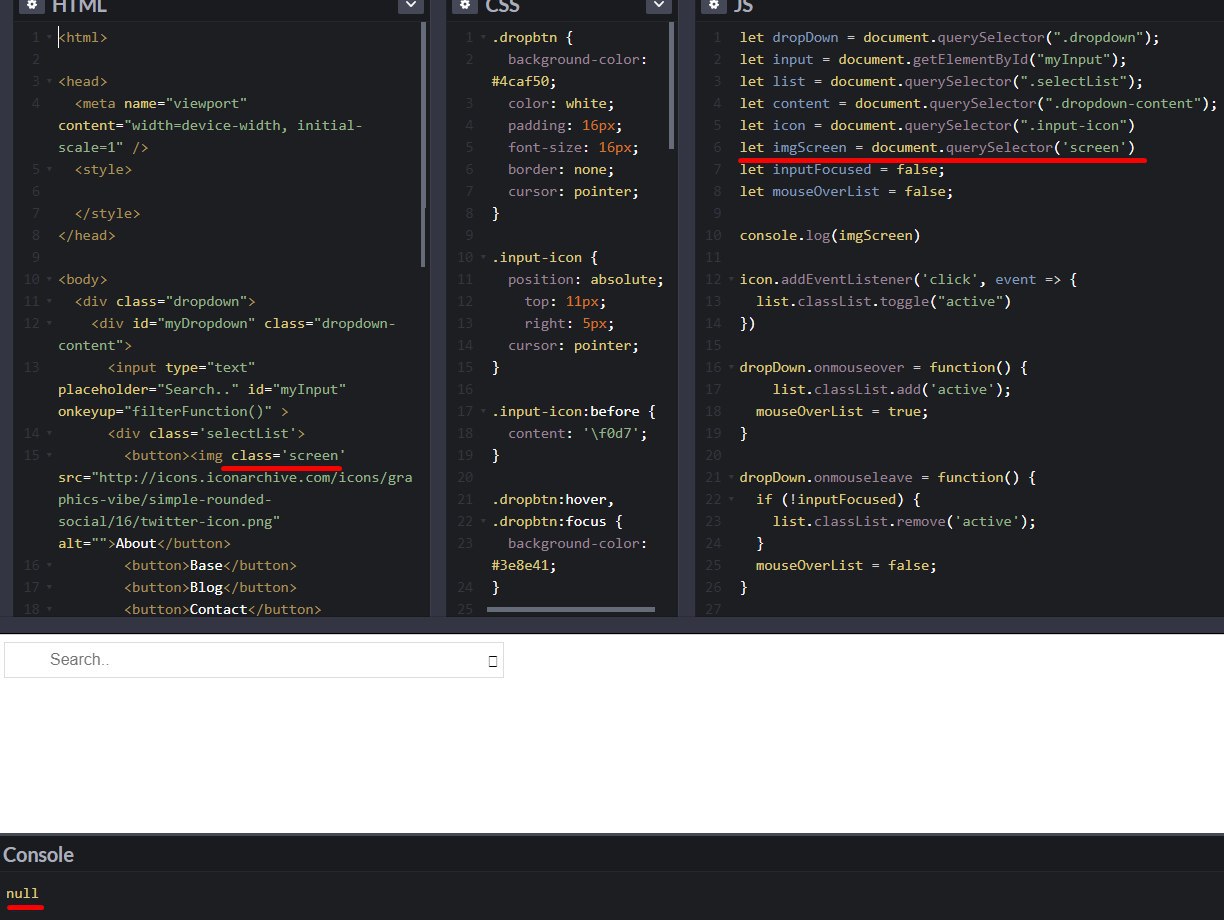Fold dropDown.onmouseover function in JS
This screenshot has width=1224, height=920.
[x=730, y=368]
